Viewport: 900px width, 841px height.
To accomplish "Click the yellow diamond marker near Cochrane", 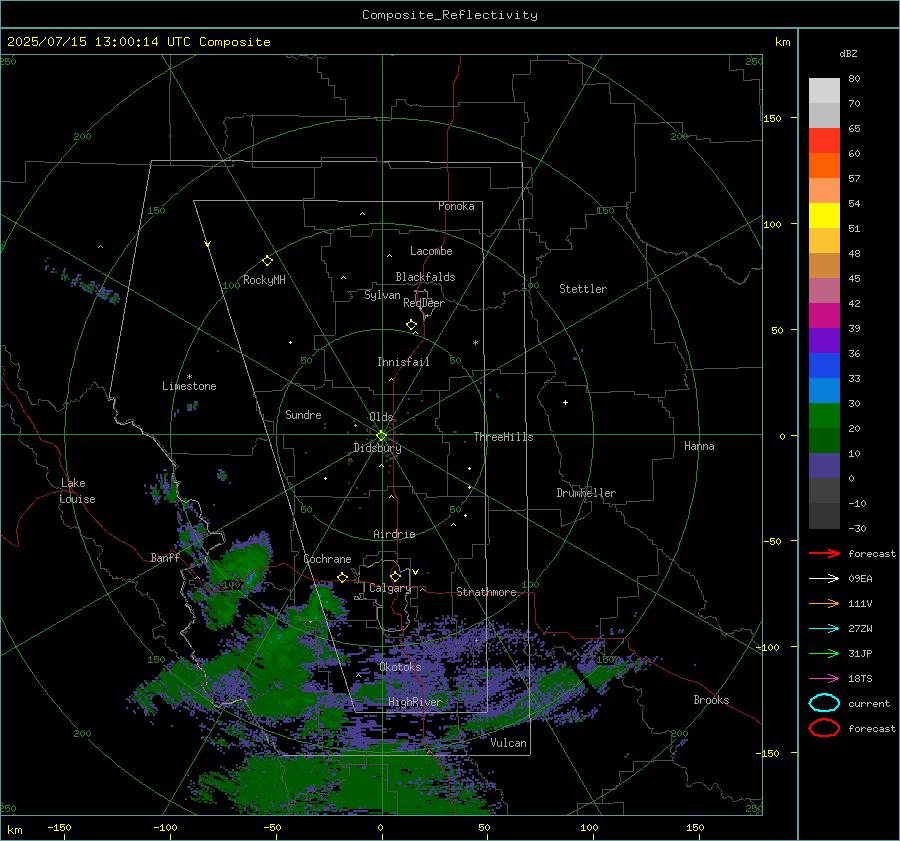I will (x=342, y=577).
